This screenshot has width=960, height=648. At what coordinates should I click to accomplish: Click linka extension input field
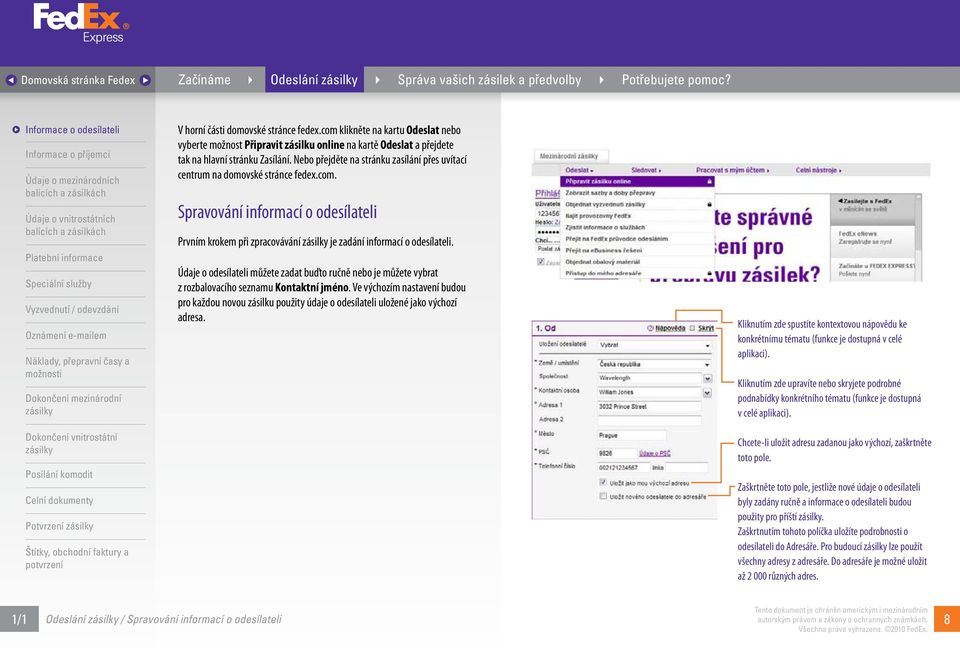click(x=686, y=468)
